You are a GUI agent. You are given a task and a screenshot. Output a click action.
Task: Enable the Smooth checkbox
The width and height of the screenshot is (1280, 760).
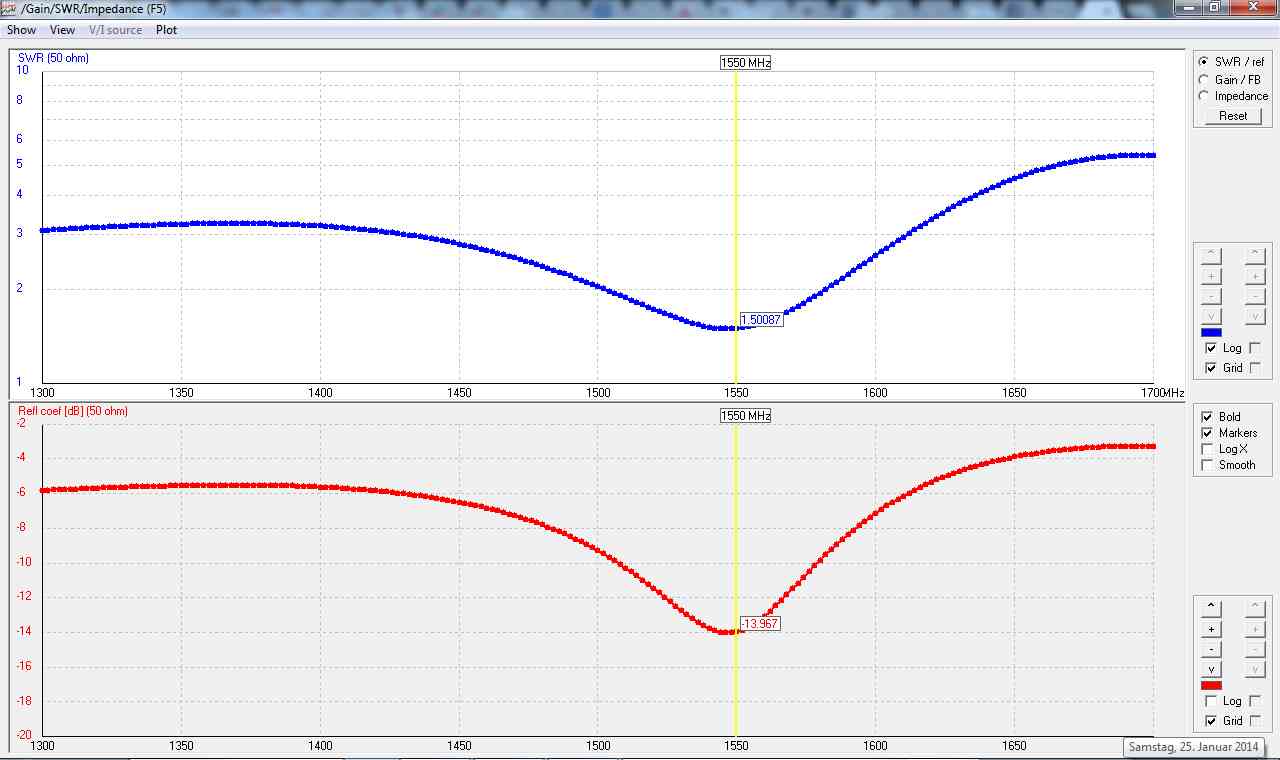(x=1207, y=465)
